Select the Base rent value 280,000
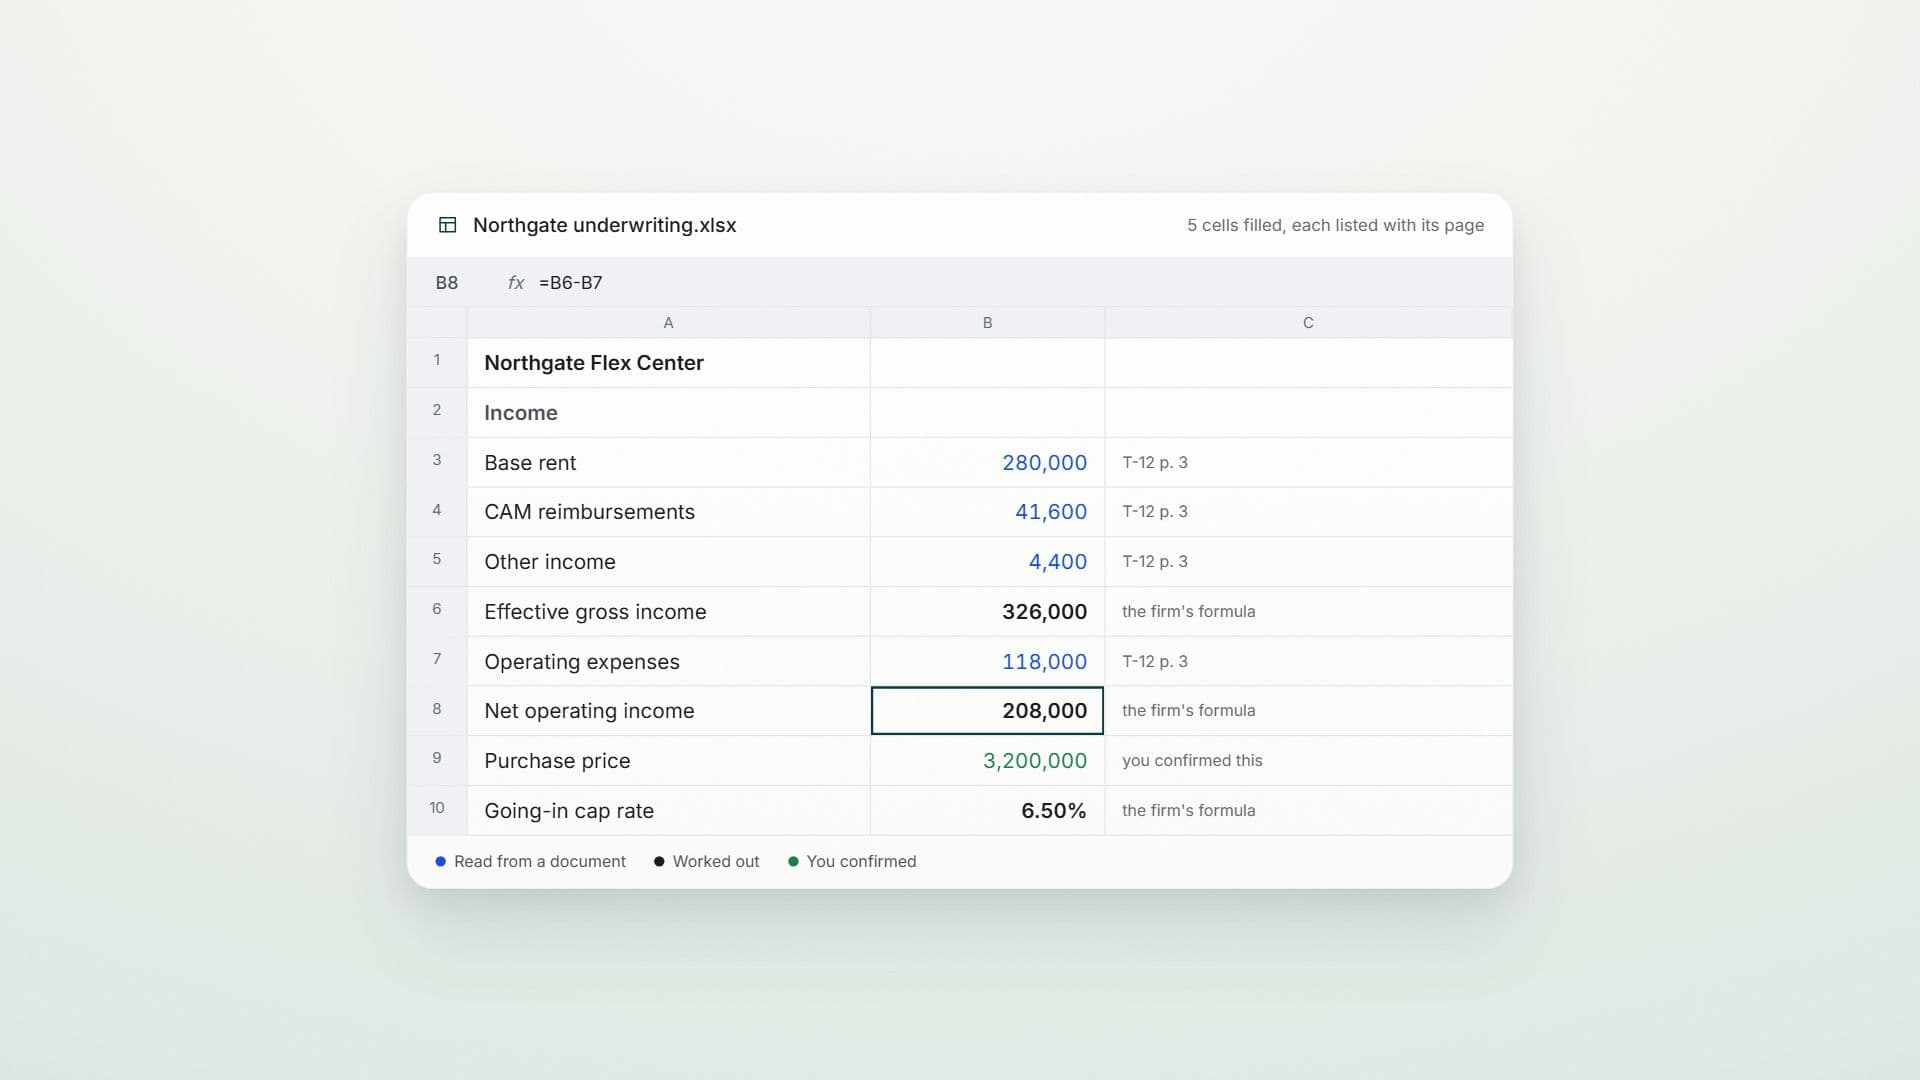This screenshot has width=1920, height=1080. (x=987, y=463)
